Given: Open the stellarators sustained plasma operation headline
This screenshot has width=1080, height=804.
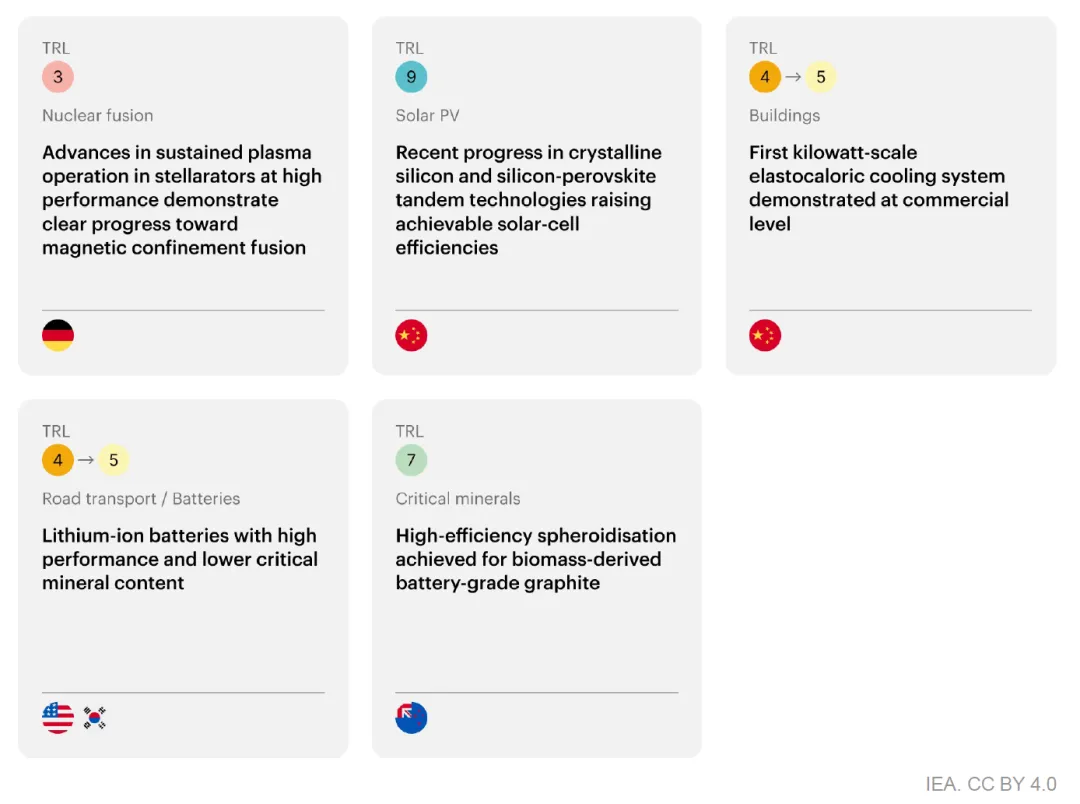Looking at the screenshot, I should 182,200.
